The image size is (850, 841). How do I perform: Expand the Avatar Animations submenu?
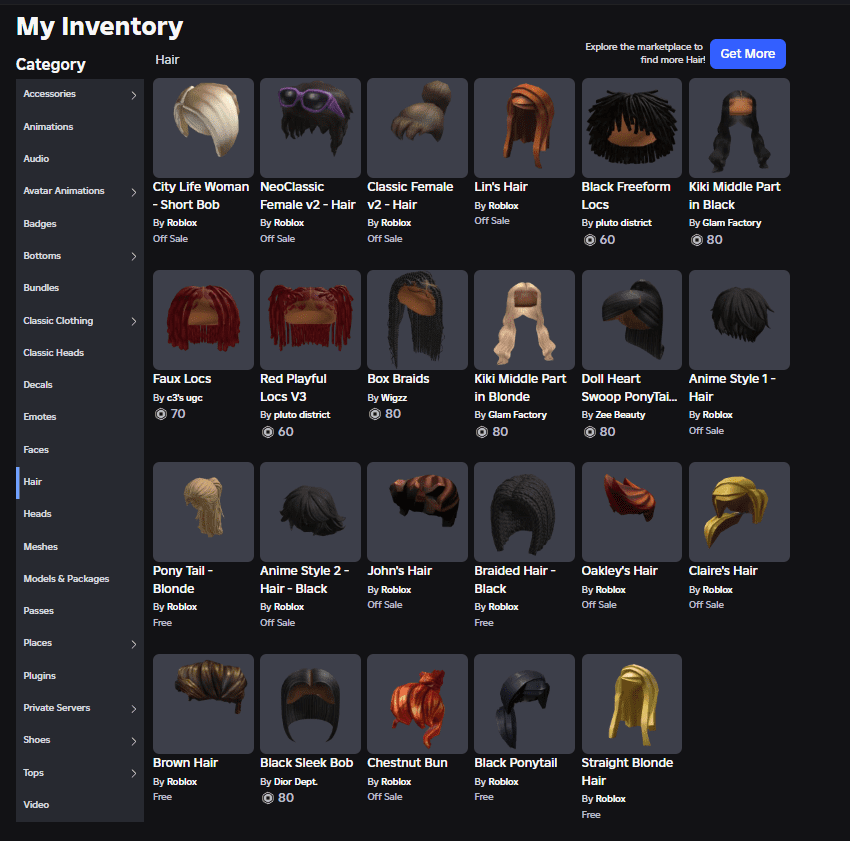[134, 192]
